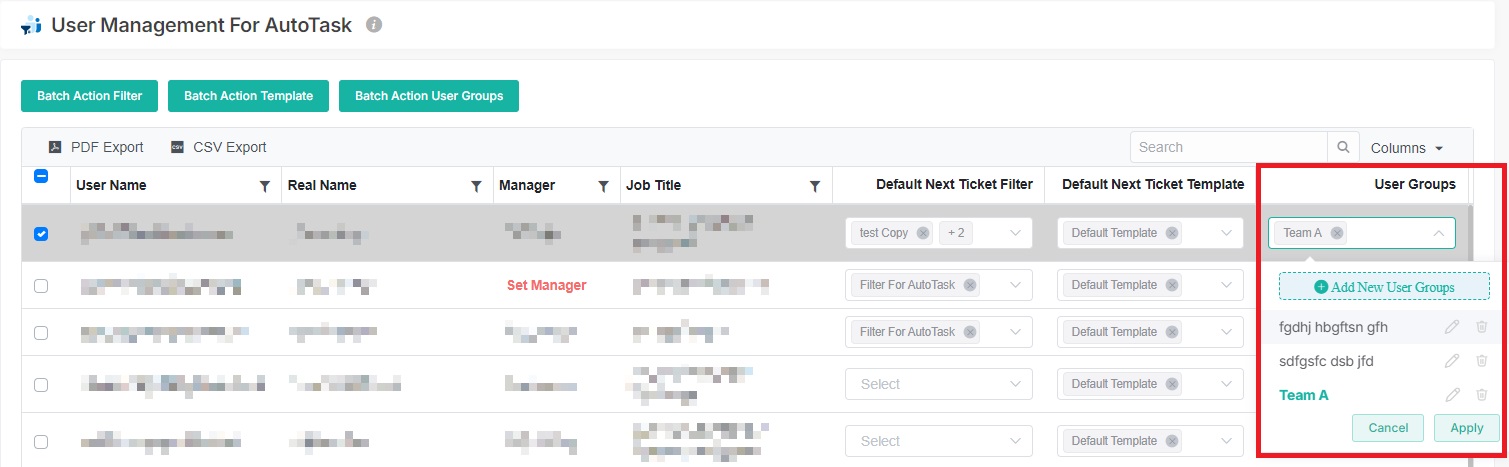Image resolution: width=1509 pixels, height=467 pixels.
Task: Cancel the user groups selection
Action: 1388,428
